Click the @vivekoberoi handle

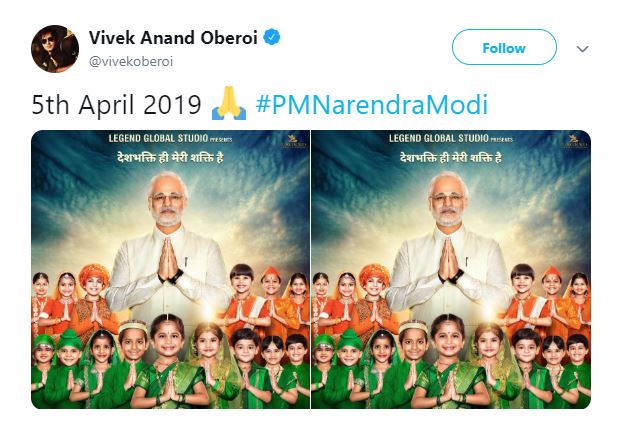pyautogui.click(x=132, y=60)
